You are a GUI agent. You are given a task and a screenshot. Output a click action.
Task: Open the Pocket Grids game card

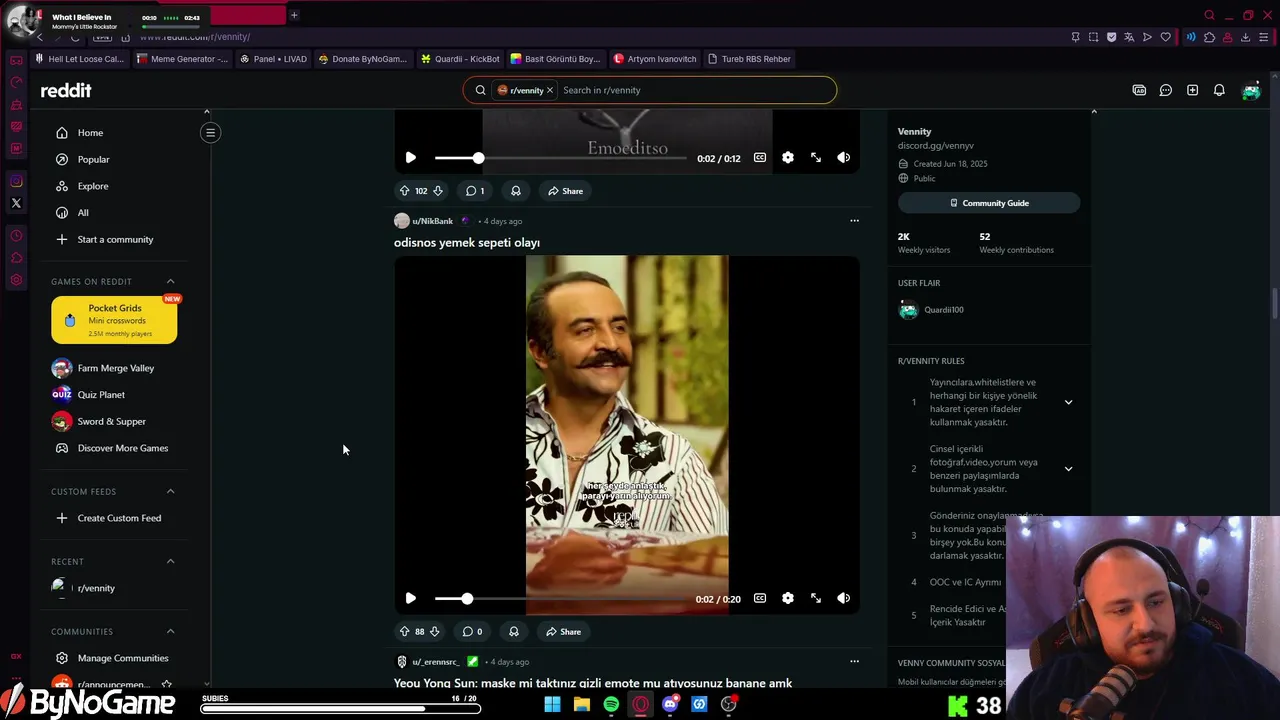coord(114,320)
